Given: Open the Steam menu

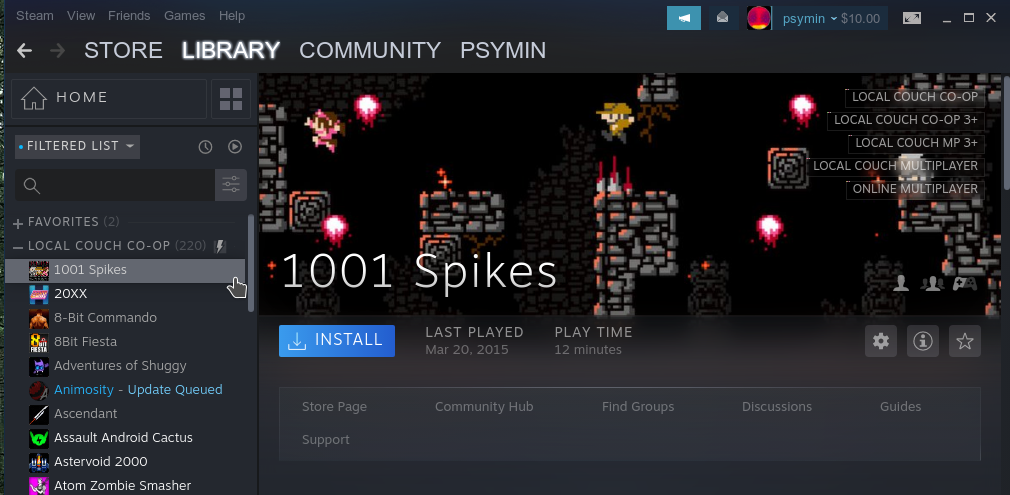Looking at the screenshot, I should coord(35,15).
